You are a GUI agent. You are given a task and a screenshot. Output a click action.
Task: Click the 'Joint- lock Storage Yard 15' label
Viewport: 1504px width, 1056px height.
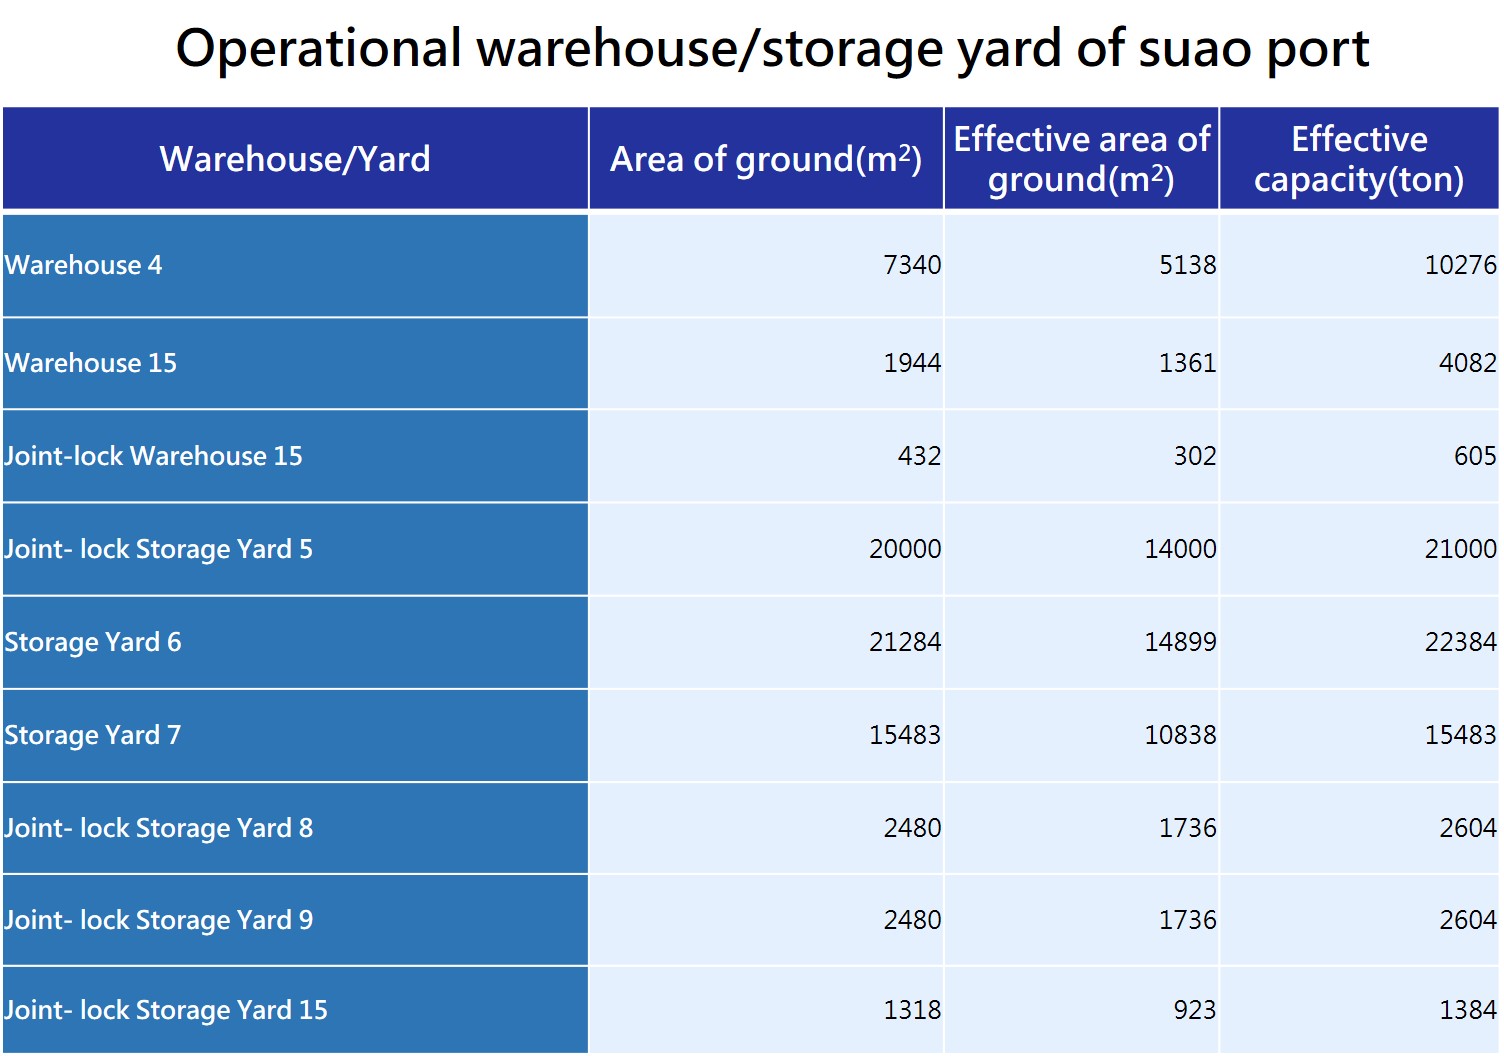click(x=165, y=1010)
